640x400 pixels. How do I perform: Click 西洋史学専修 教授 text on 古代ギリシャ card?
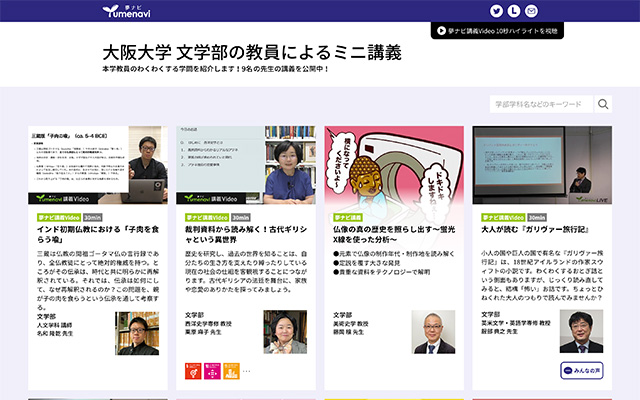coord(208,324)
